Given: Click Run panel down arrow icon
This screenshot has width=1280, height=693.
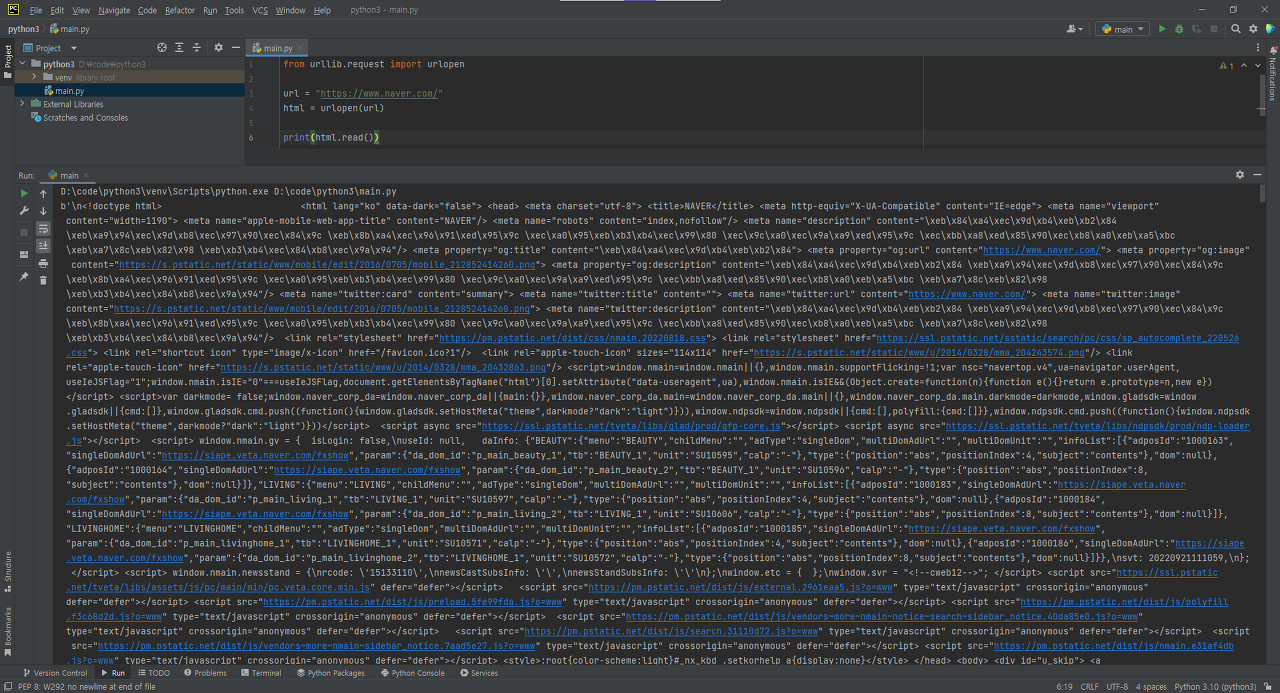Looking at the screenshot, I should pyautogui.click(x=43, y=211).
